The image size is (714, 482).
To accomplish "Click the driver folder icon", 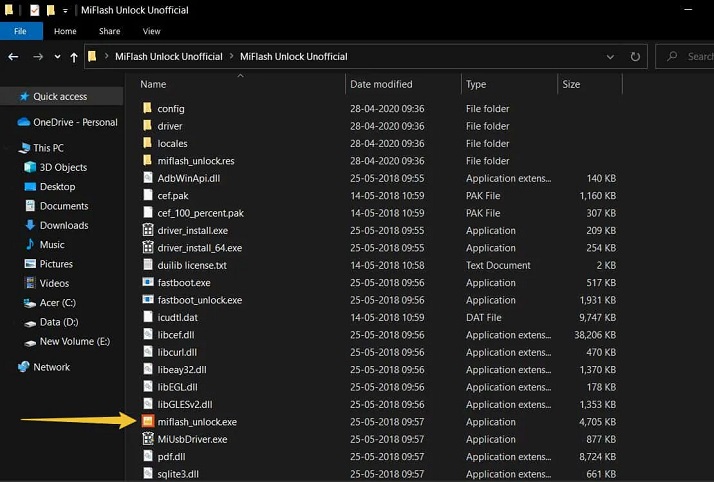I will pyautogui.click(x=147, y=125).
